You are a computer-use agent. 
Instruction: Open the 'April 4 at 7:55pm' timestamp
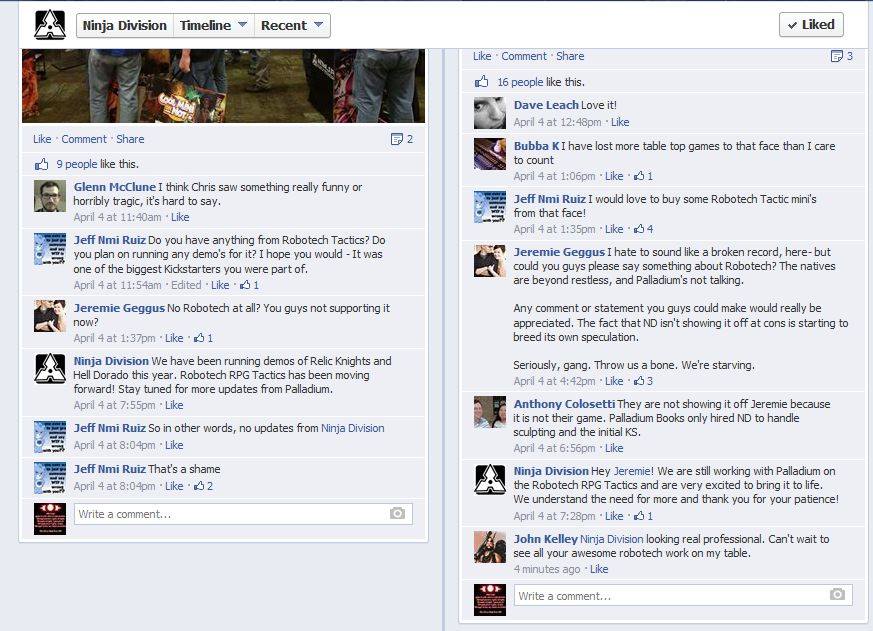114,405
